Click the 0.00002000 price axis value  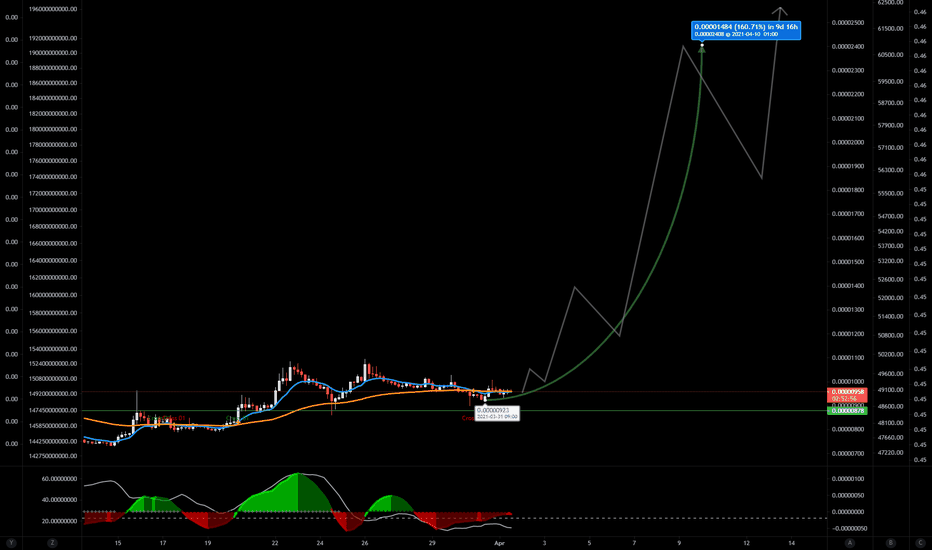pos(848,142)
